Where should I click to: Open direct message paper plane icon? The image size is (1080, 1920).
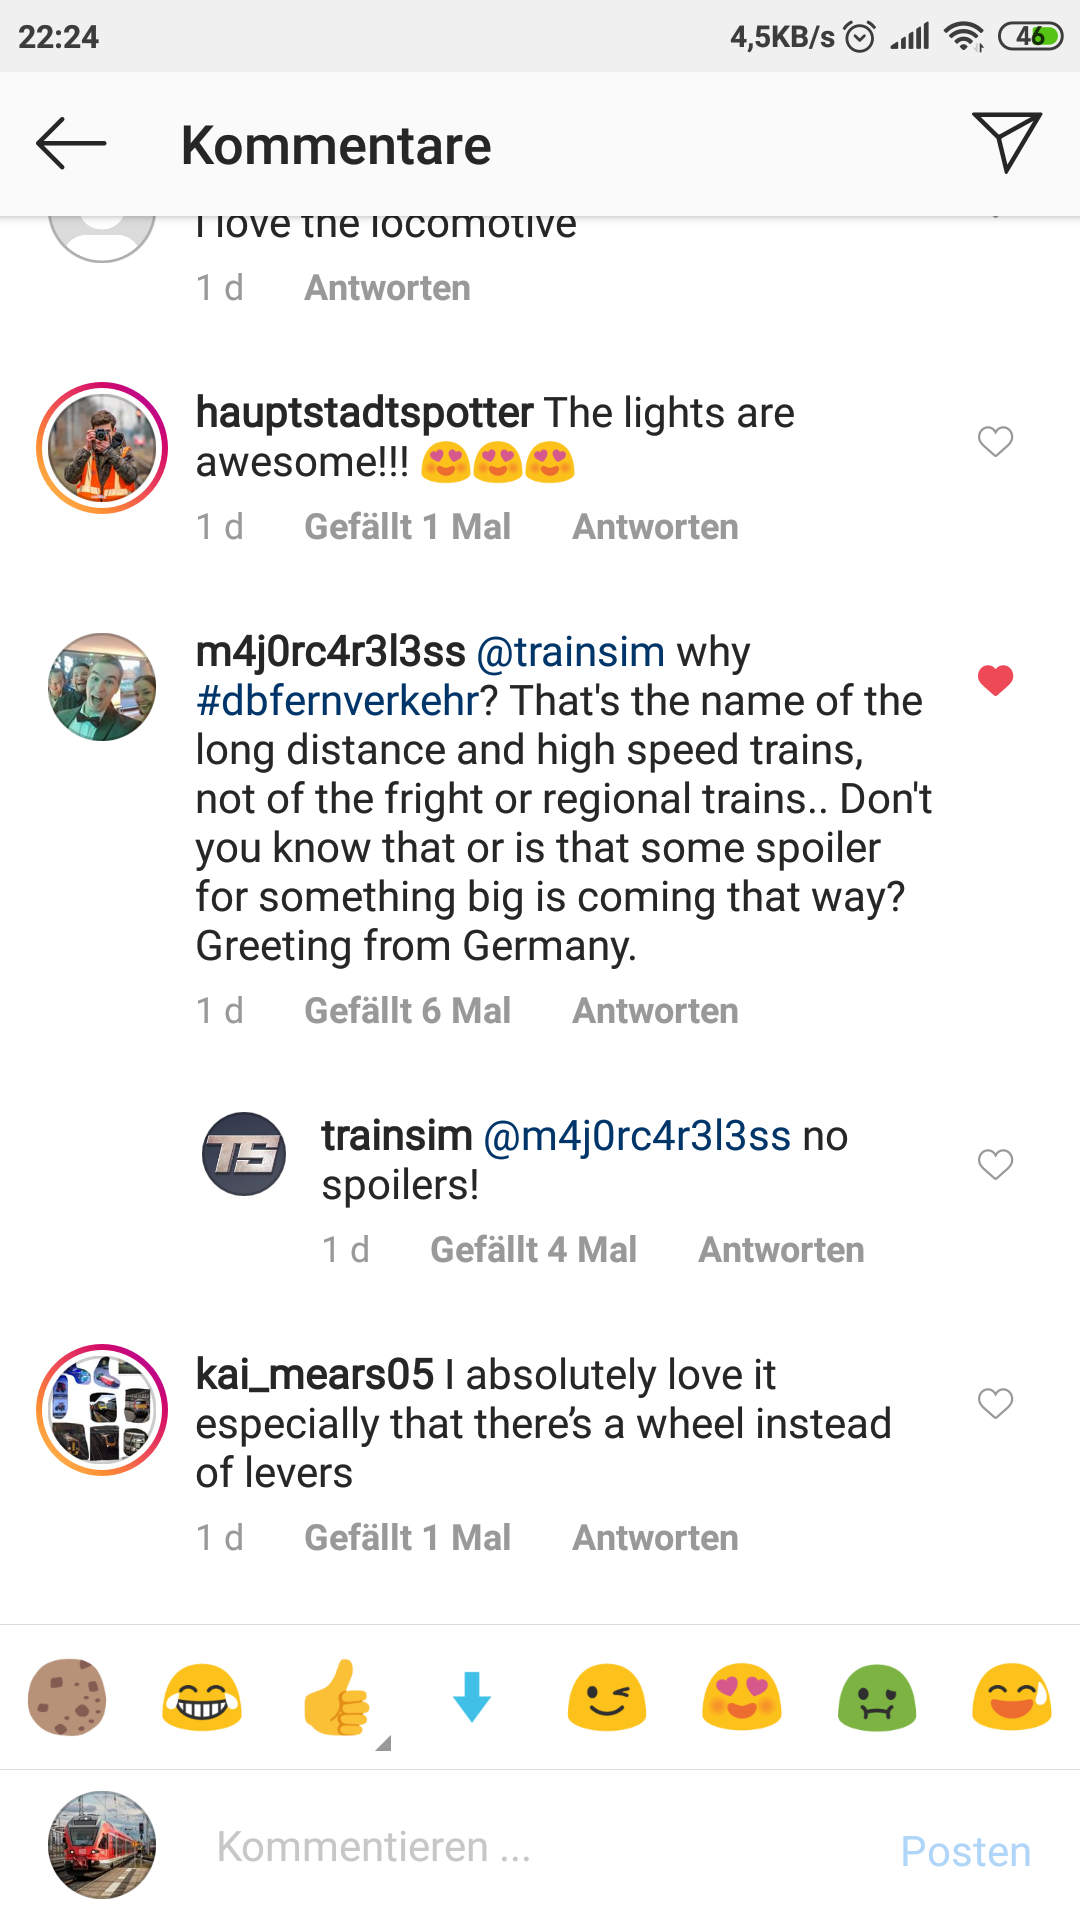coord(1006,142)
